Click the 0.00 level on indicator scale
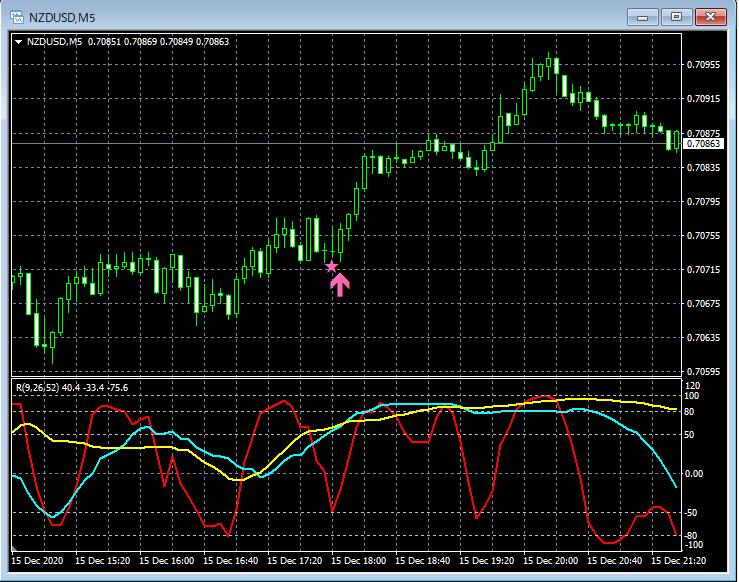Viewport: 739px width, 582px height. pos(695,474)
